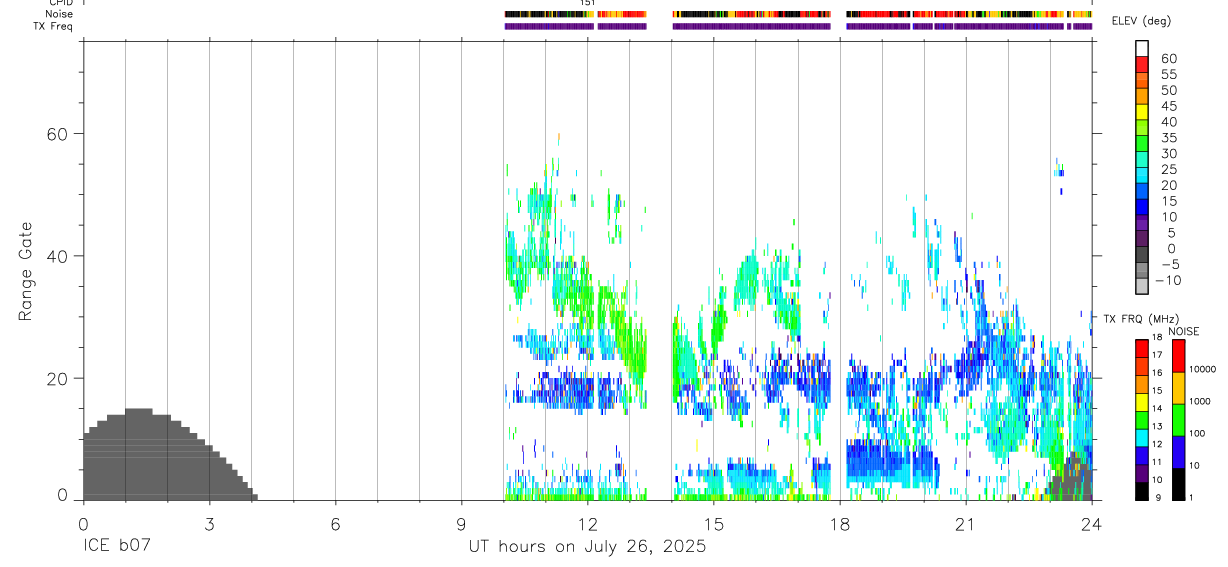This screenshot has width=1228, height=567.
Task: Click the purple TX Freq strip between hours 10–12
Action: 549,26
